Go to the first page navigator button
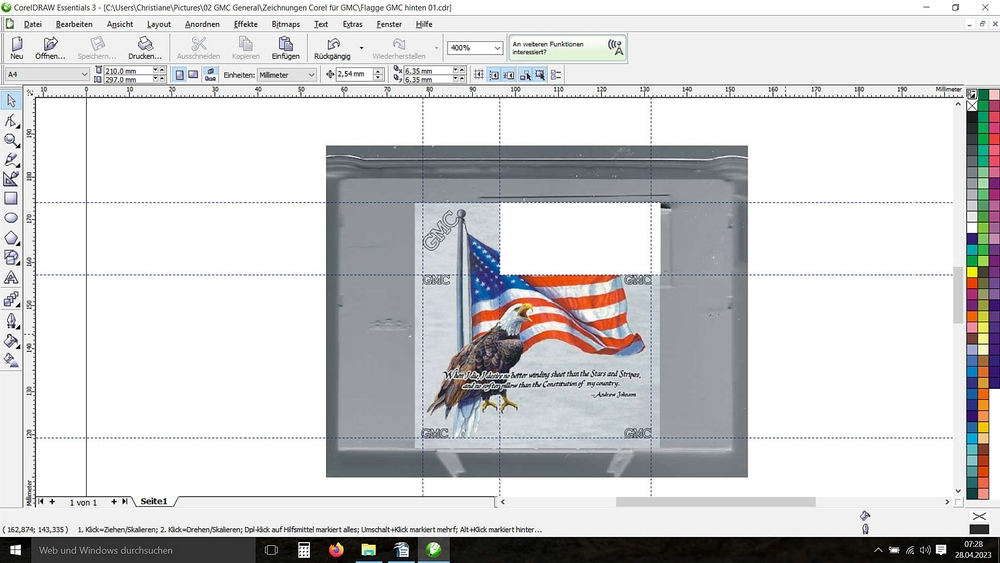 point(41,502)
